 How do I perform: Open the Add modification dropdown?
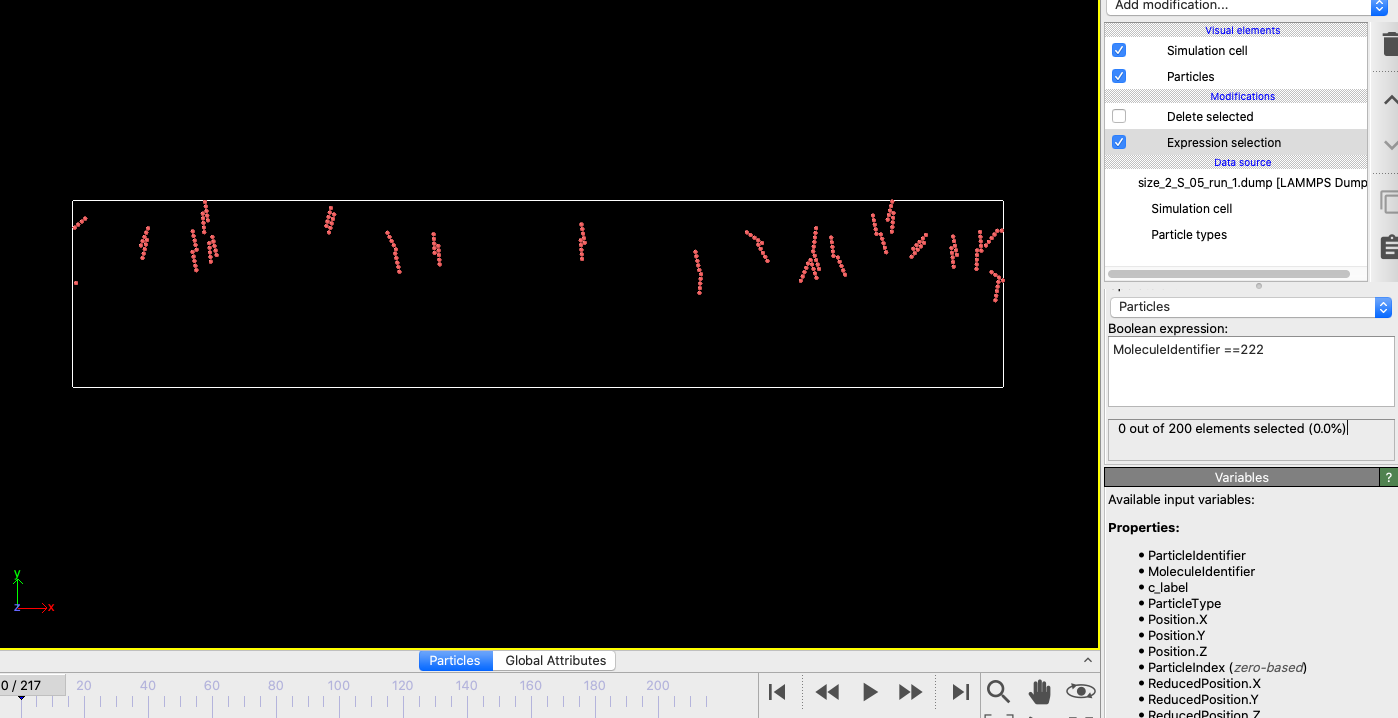click(x=1240, y=6)
